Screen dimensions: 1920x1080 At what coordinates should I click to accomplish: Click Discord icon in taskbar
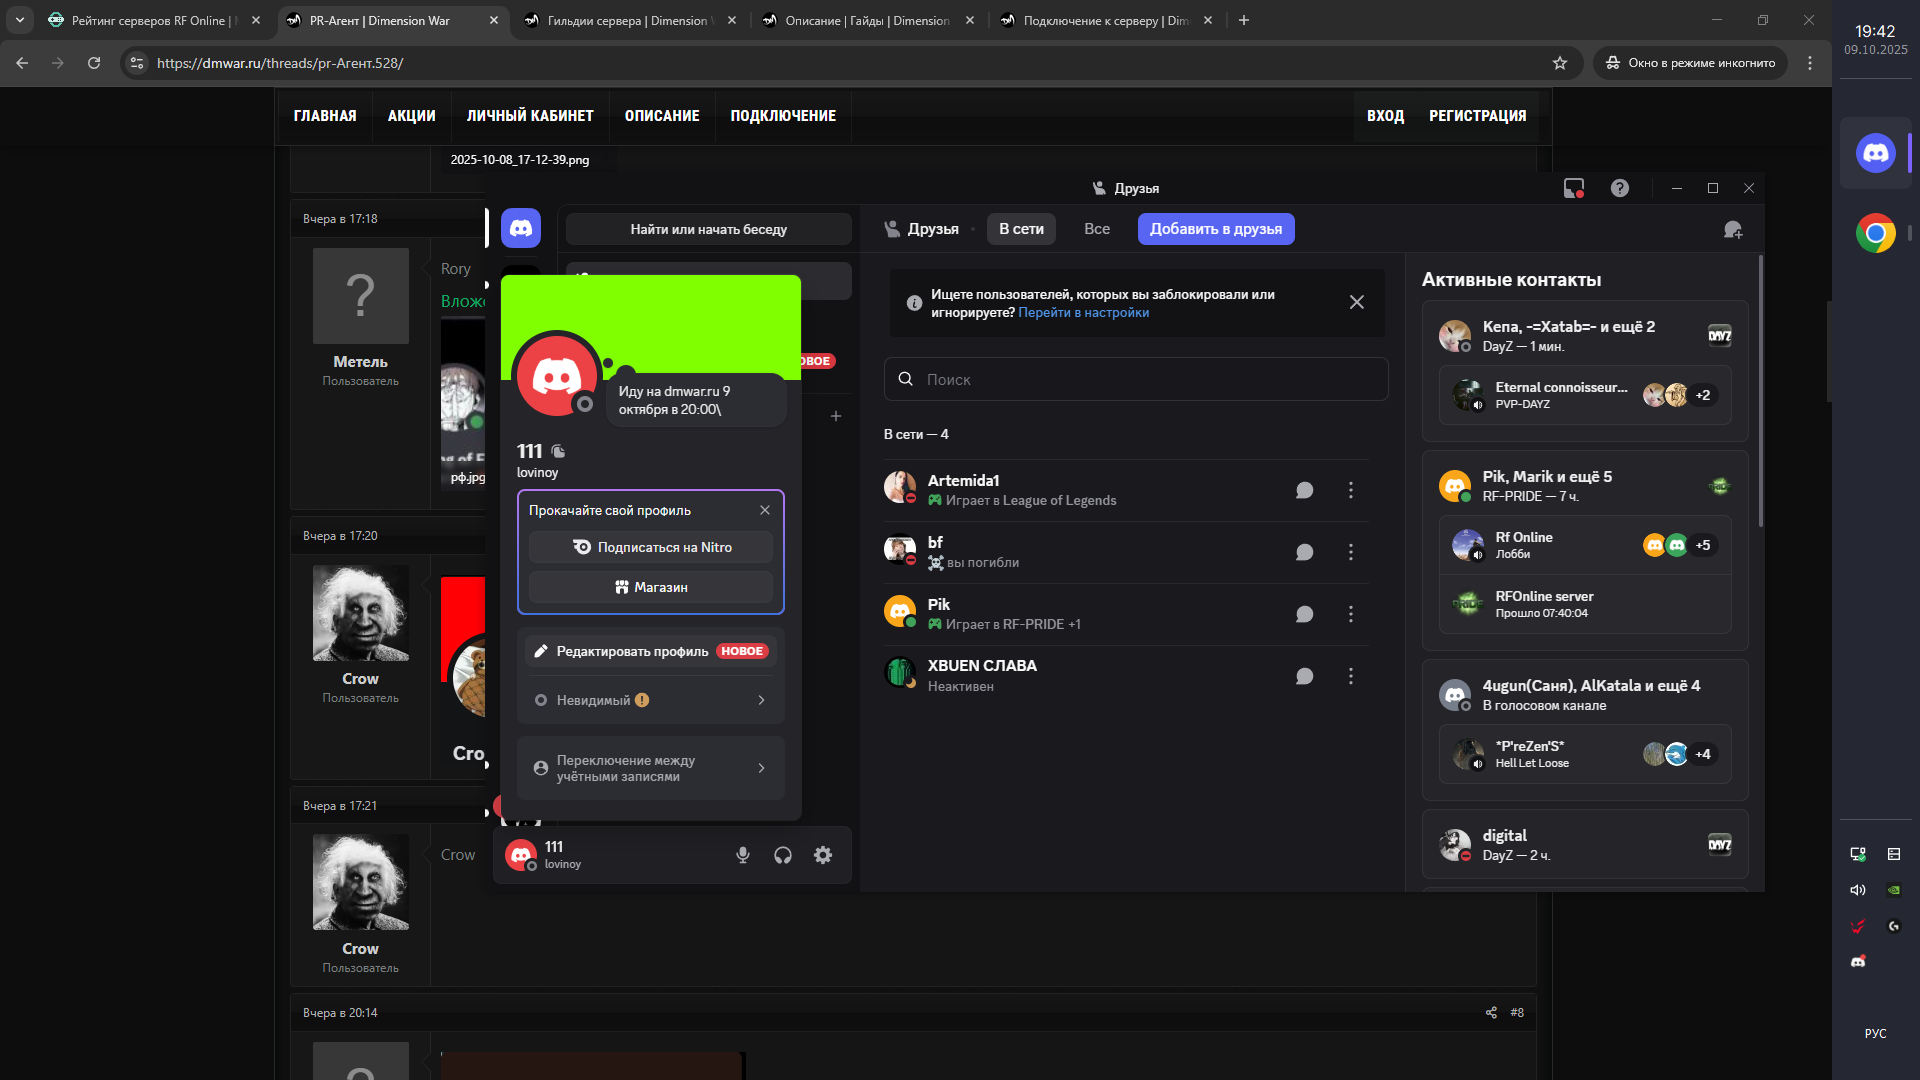[x=1875, y=153]
